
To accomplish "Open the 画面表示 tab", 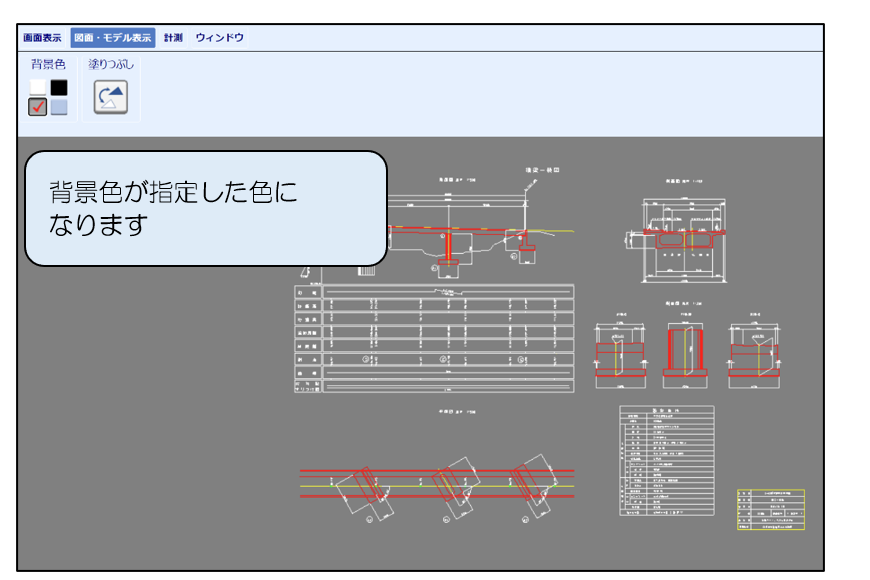I will click(42, 38).
